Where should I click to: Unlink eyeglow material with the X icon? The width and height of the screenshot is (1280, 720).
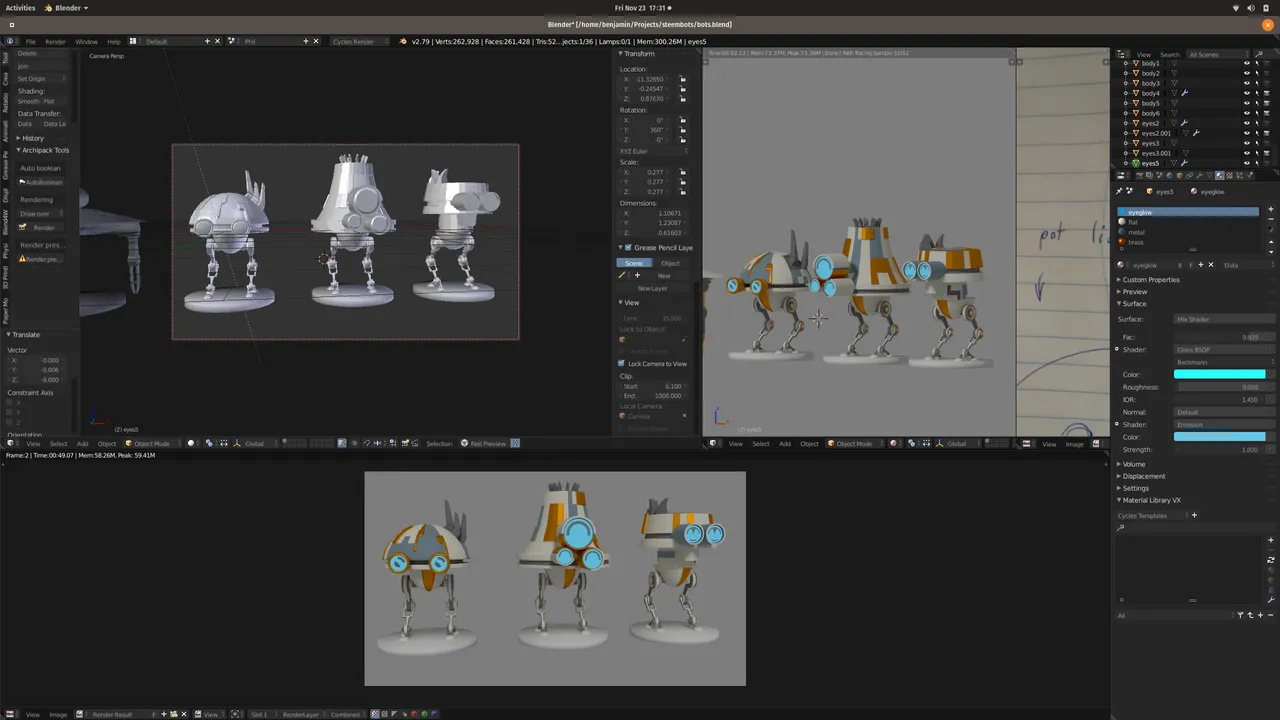(x=1211, y=265)
